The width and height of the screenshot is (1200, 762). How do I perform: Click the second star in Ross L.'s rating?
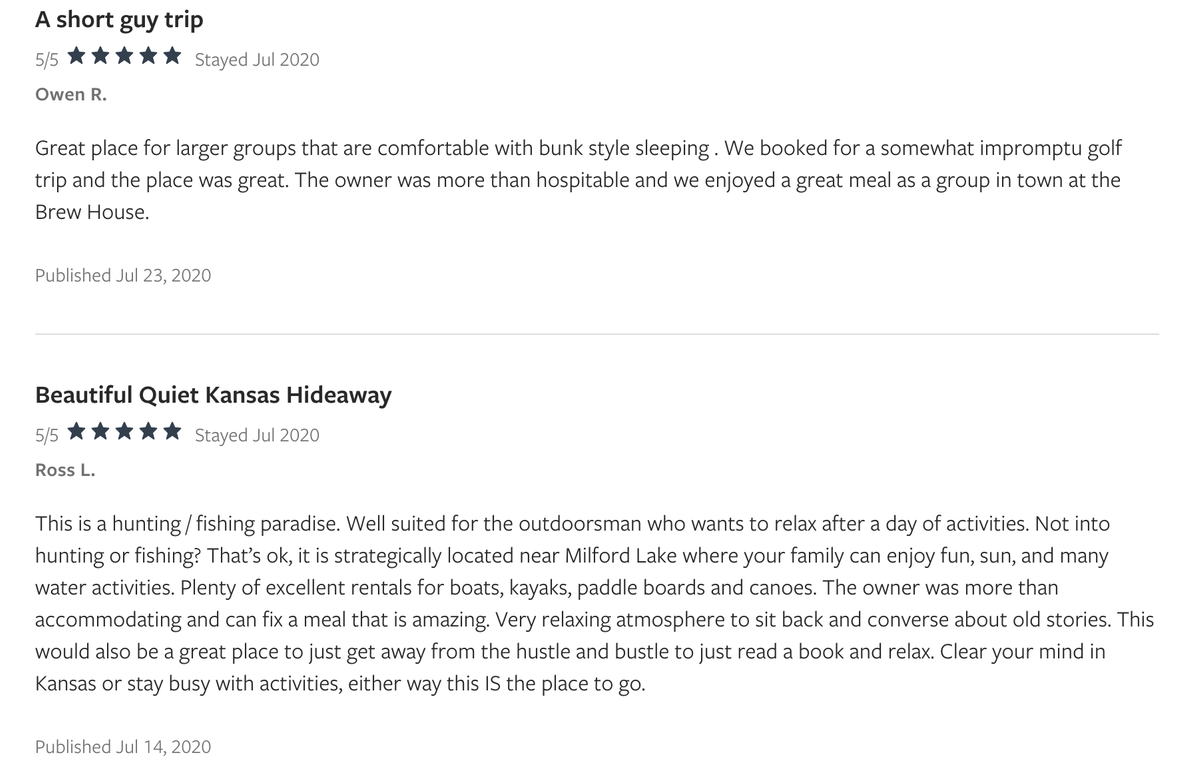click(100, 433)
